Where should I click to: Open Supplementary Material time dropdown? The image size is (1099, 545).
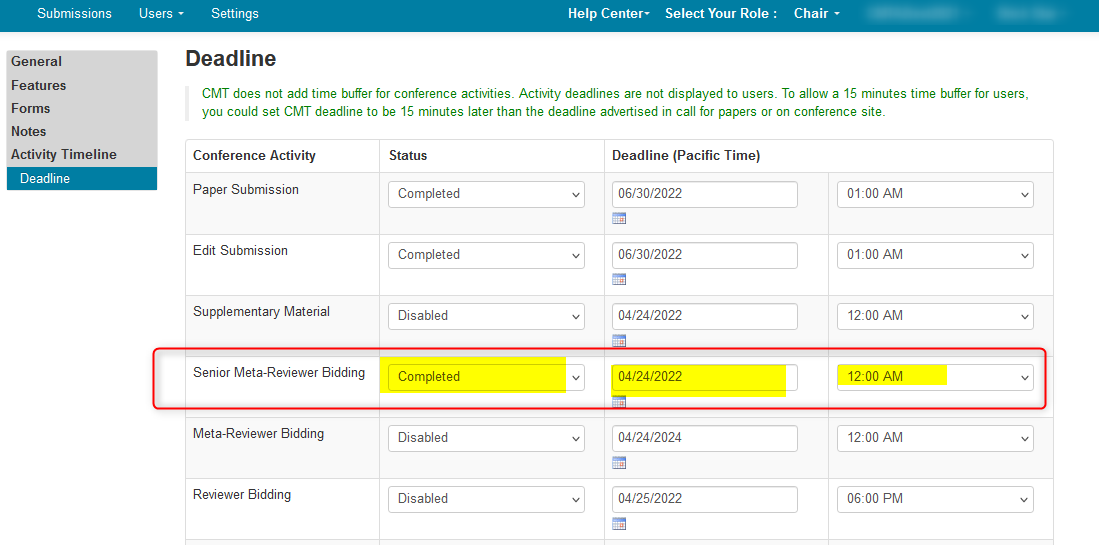click(935, 316)
